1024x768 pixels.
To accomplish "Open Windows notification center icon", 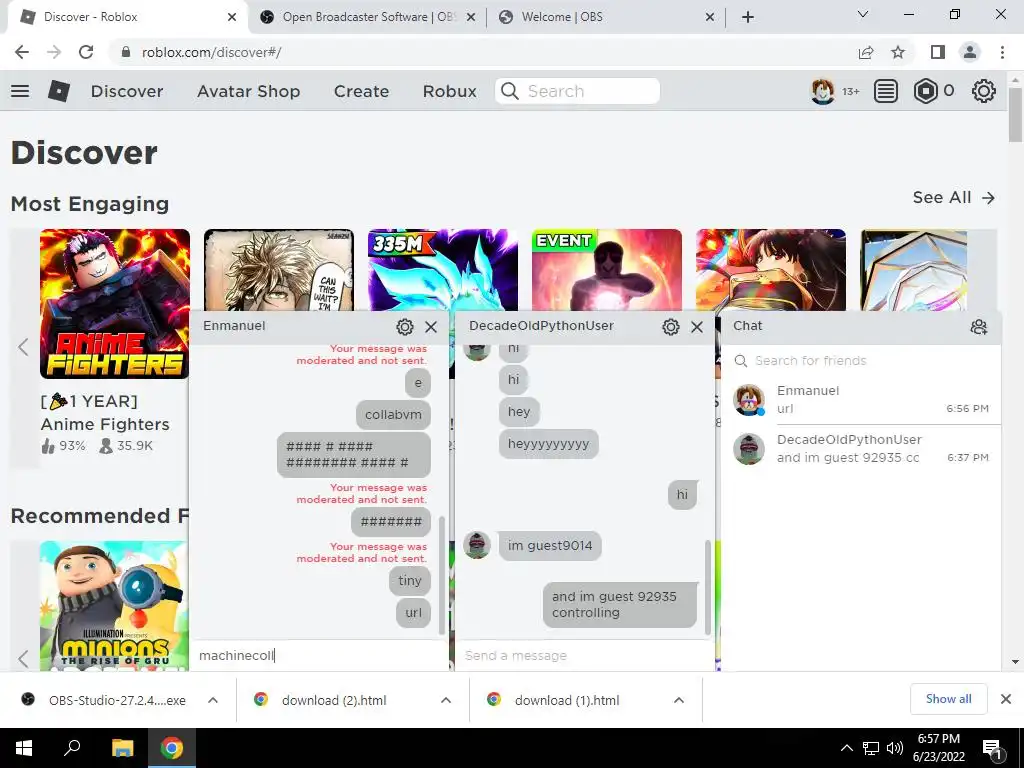I will 991,748.
